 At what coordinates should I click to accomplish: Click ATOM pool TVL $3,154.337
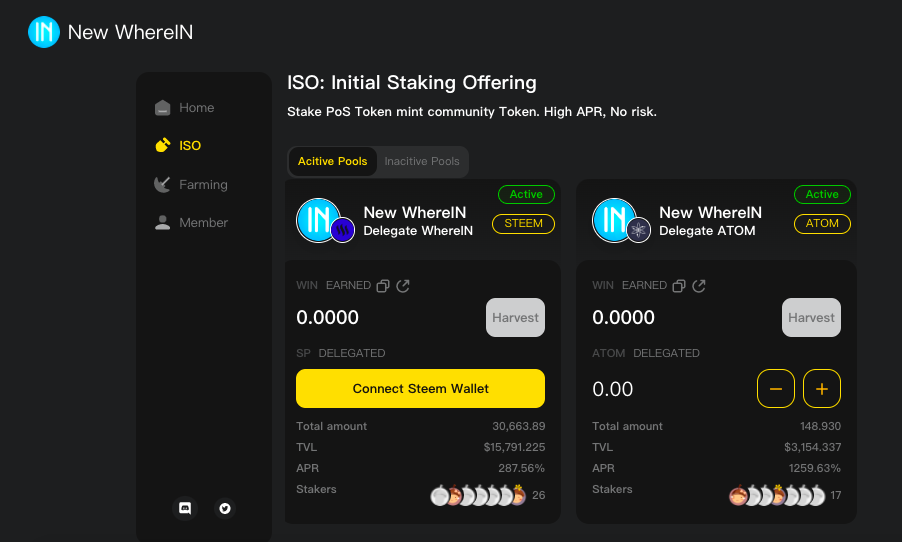(812, 447)
